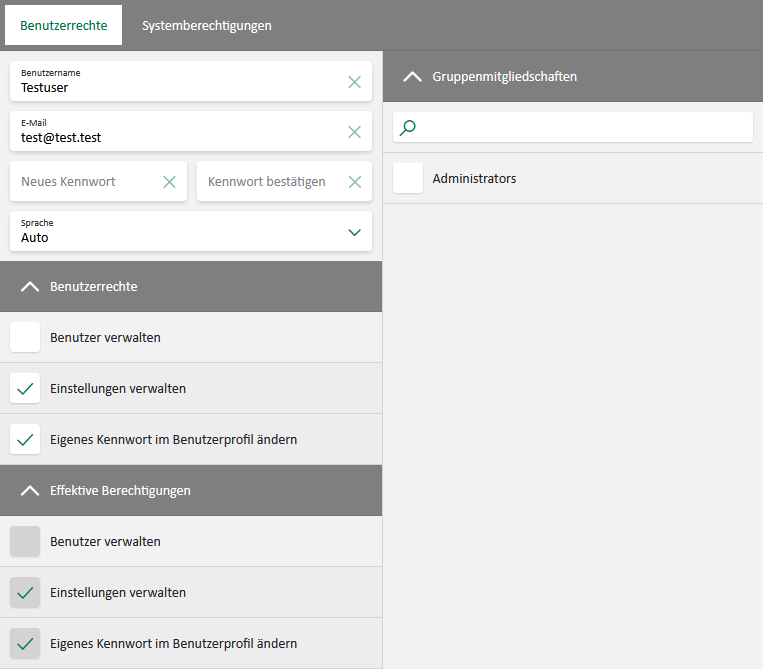Image resolution: width=763 pixels, height=669 pixels.
Task: Check the Administrators group membership box
Action: (408, 179)
